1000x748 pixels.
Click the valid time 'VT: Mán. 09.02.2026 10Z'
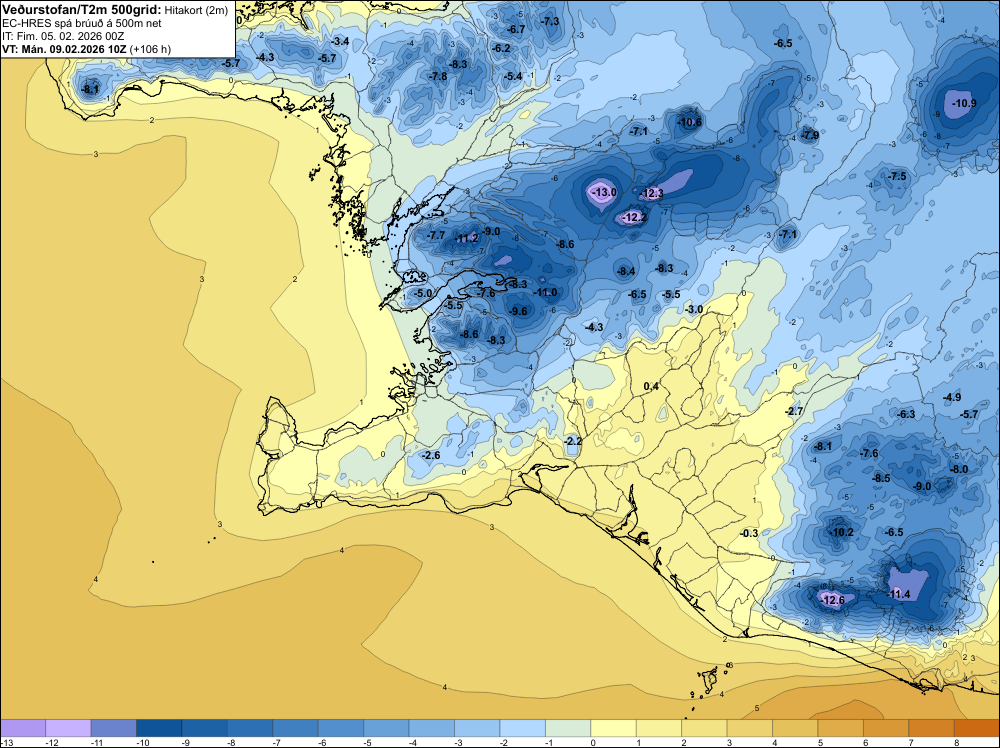[x=64, y=49]
